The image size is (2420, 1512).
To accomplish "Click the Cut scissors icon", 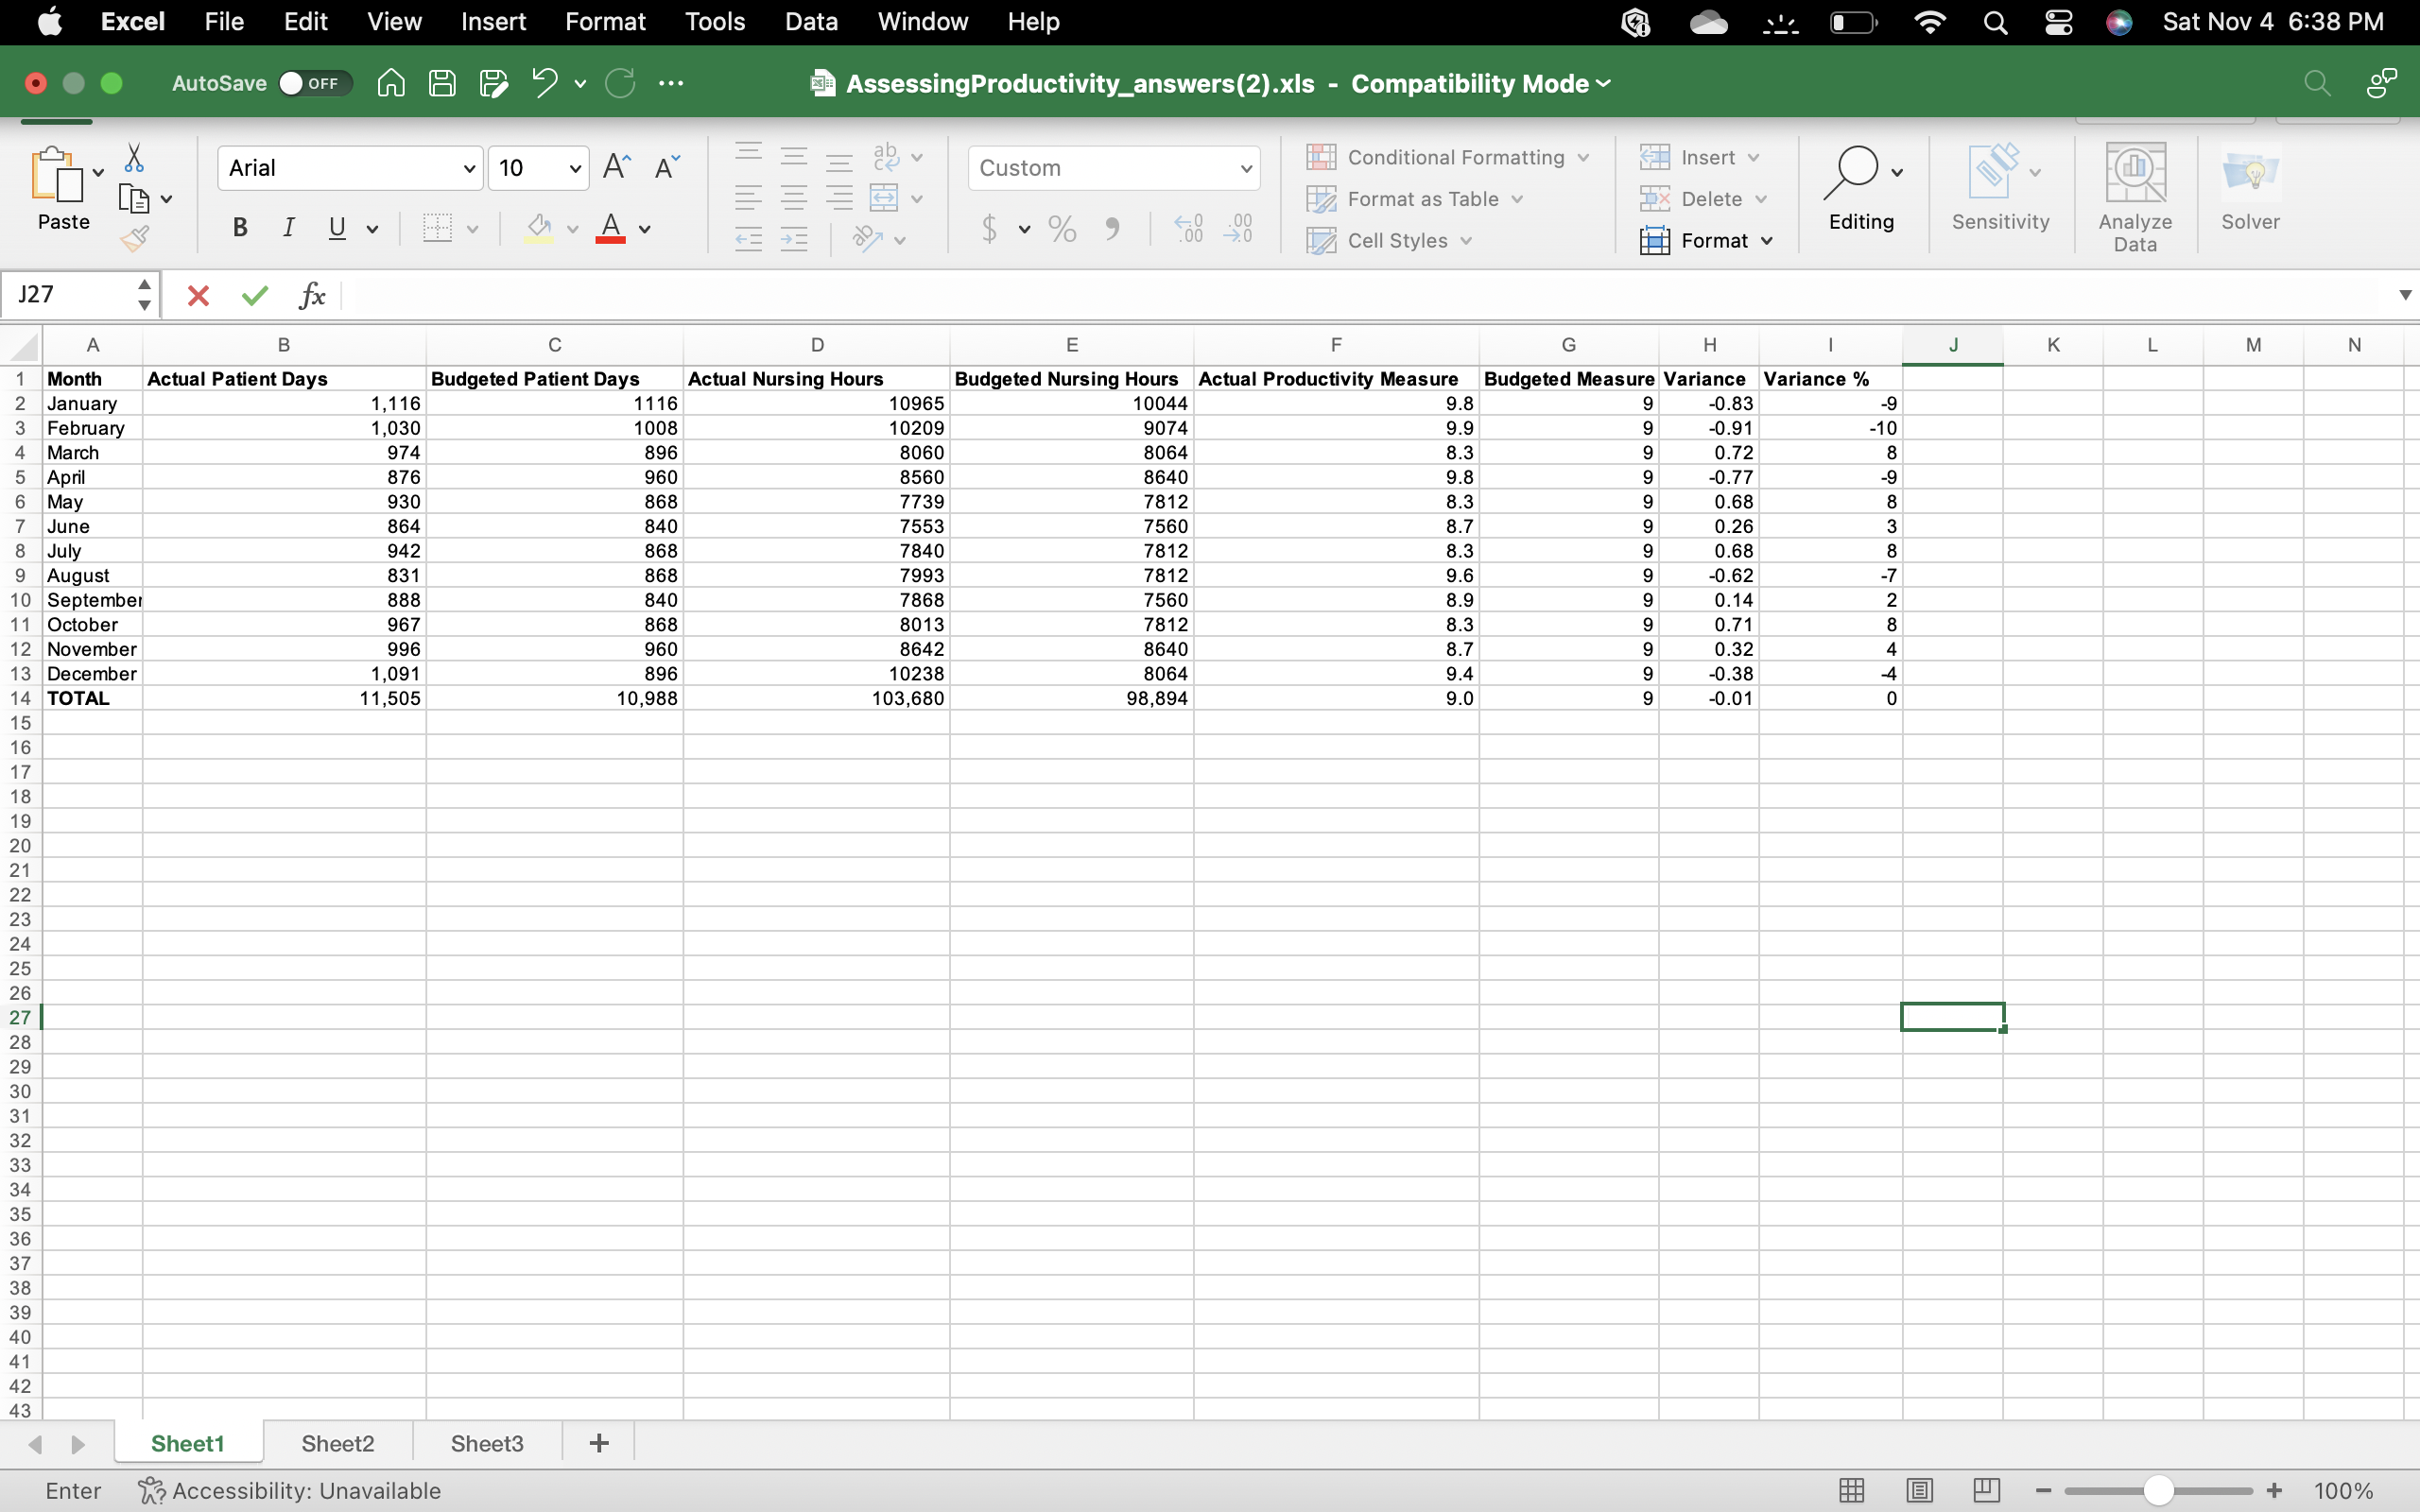I will (x=134, y=158).
